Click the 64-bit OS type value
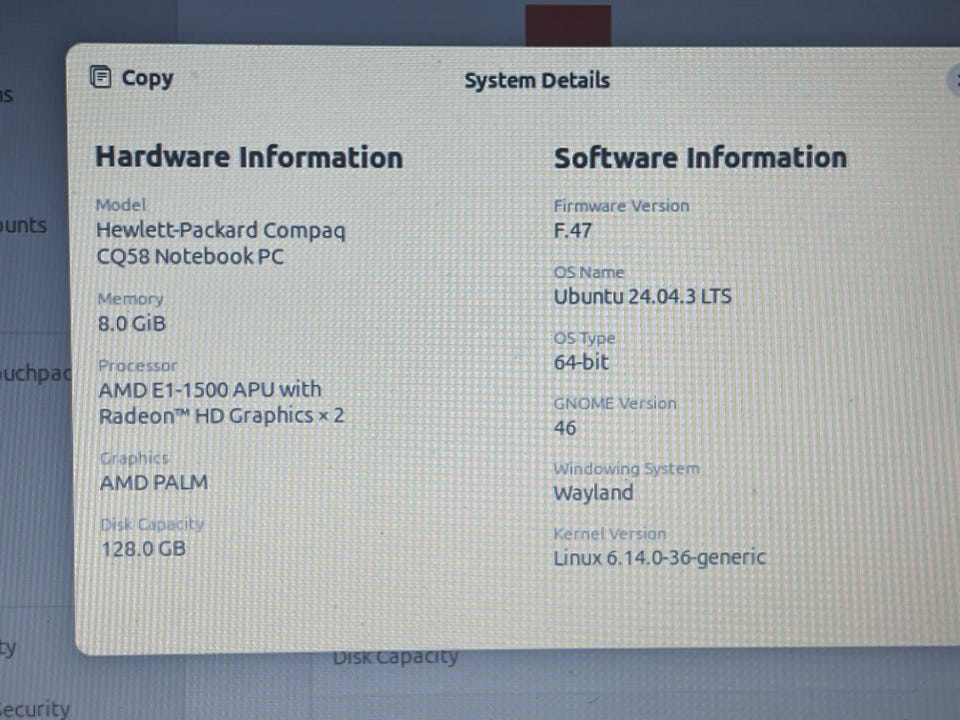Screen dimensions: 960x720 (x=581, y=362)
